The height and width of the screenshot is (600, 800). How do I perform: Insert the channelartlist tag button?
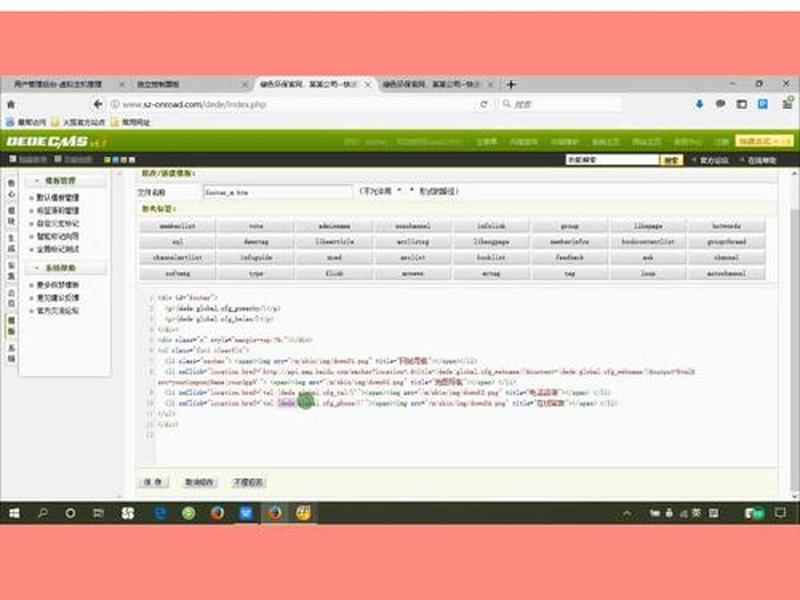click(x=178, y=258)
